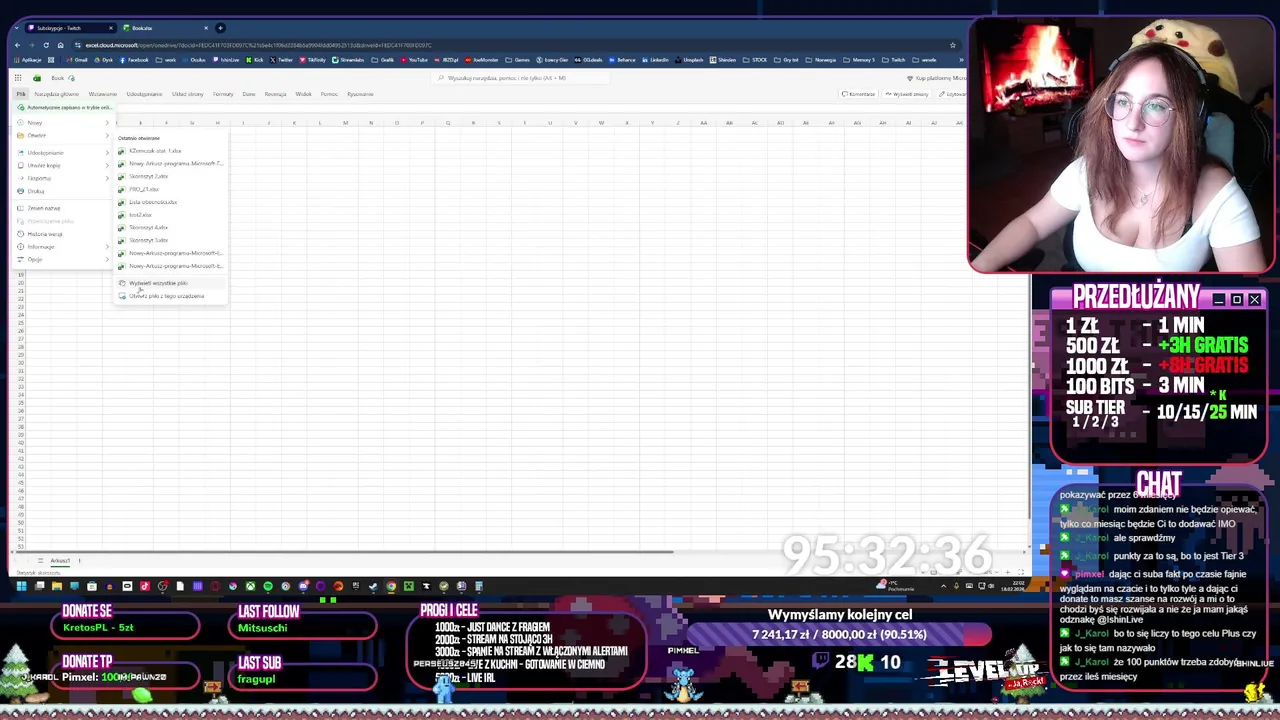The image size is (1280, 720).
Task: Open Windows Start menu
Action: pyautogui.click(x=21, y=586)
